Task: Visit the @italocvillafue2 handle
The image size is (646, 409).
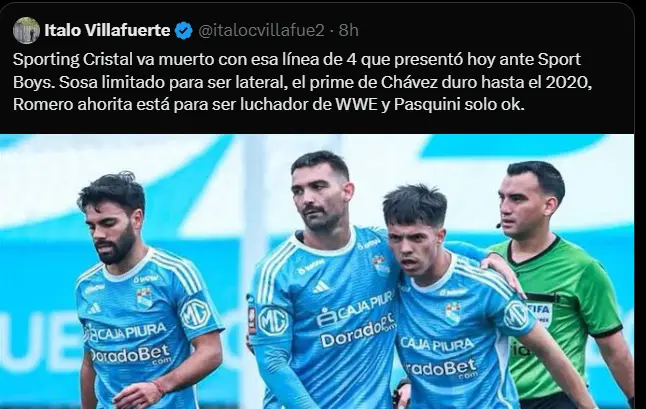Action: [x=262, y=30]
